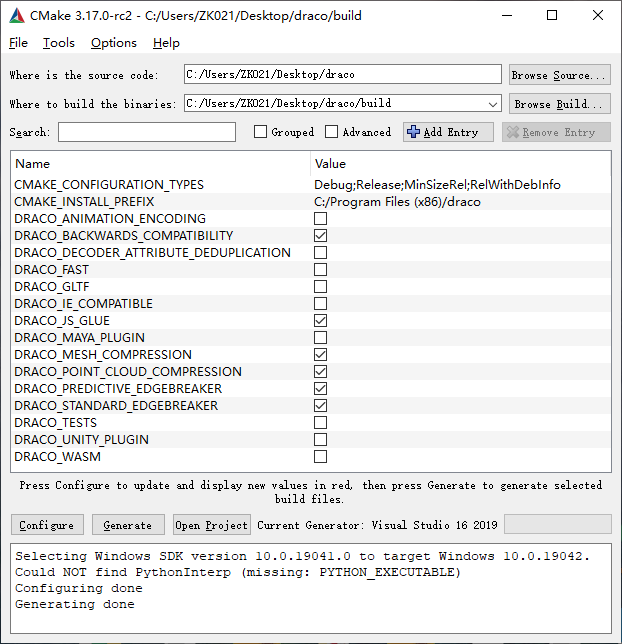Click the Configure button

pyautogui.click(x=47, y=524)
